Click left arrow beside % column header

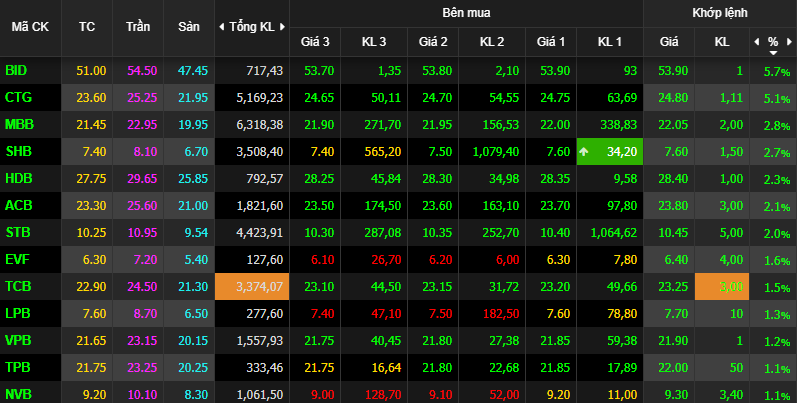[757, 42]
